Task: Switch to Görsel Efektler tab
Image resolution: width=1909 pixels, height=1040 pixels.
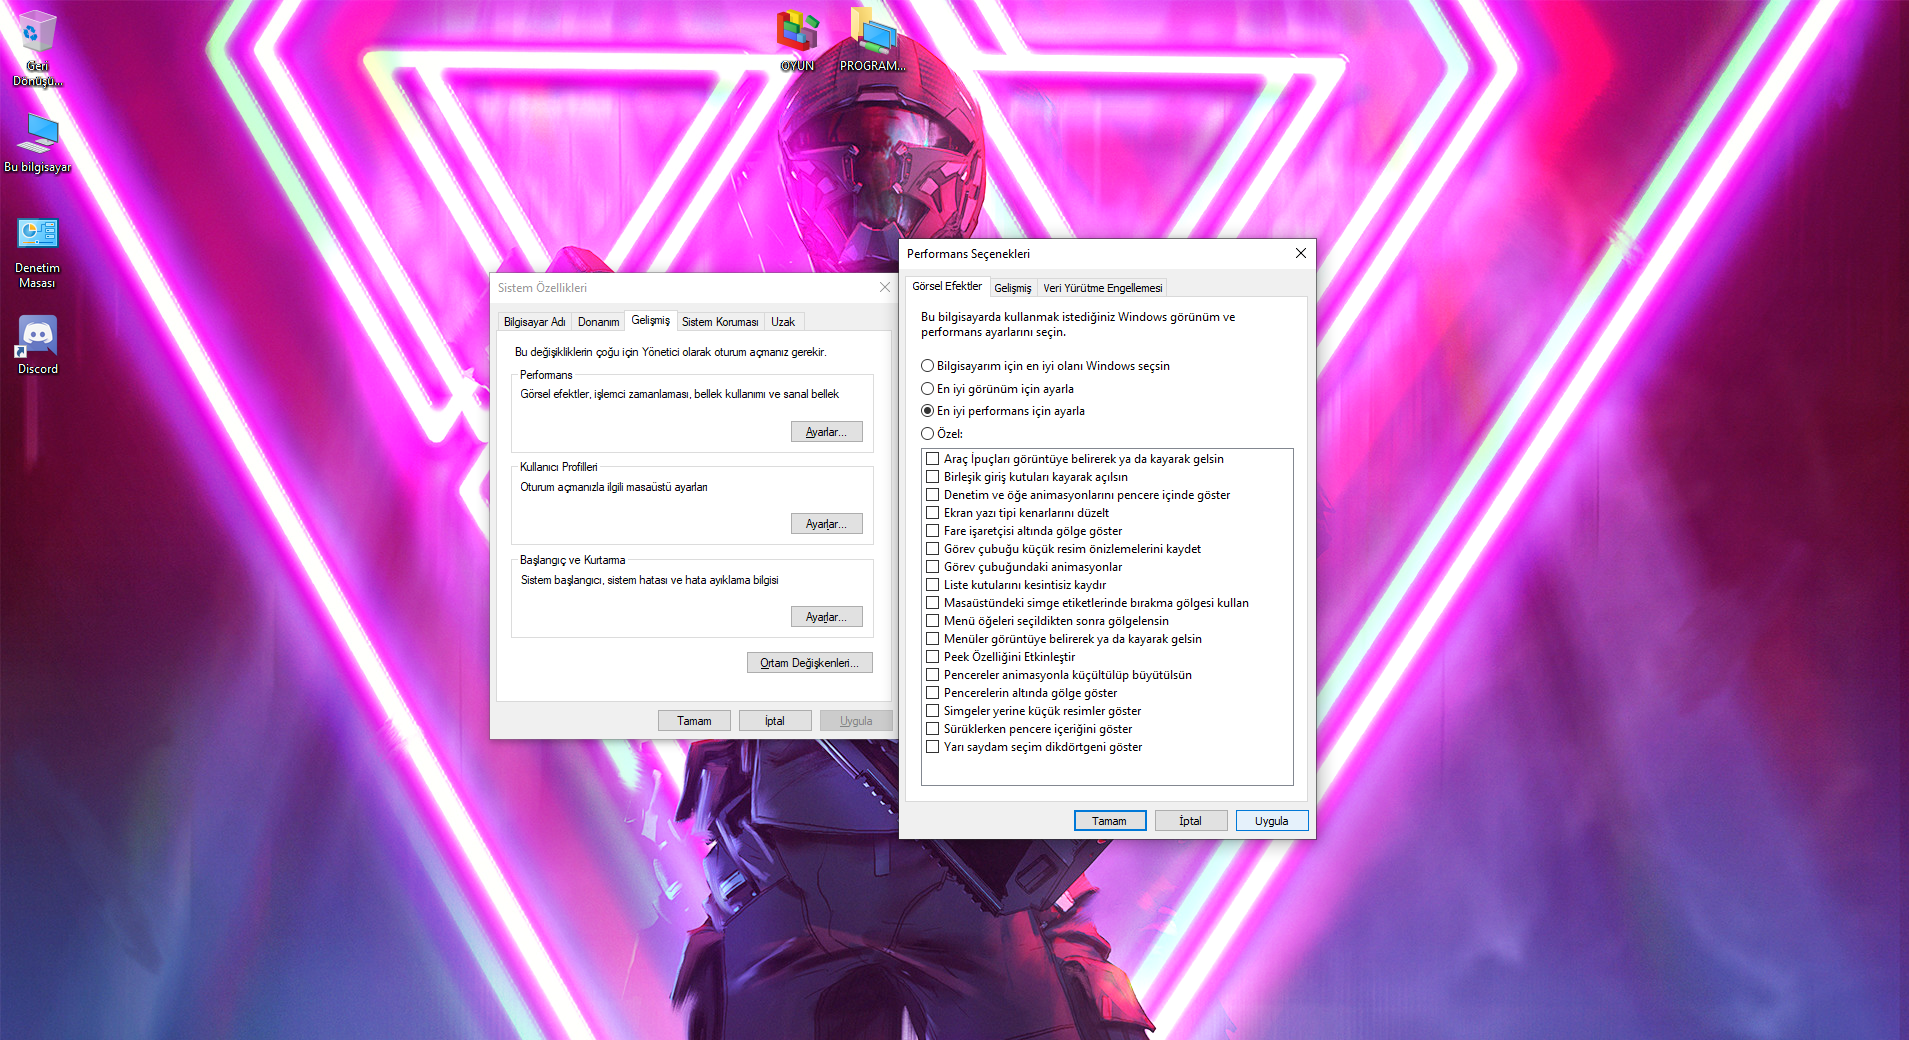Action: tap(947, 287)
